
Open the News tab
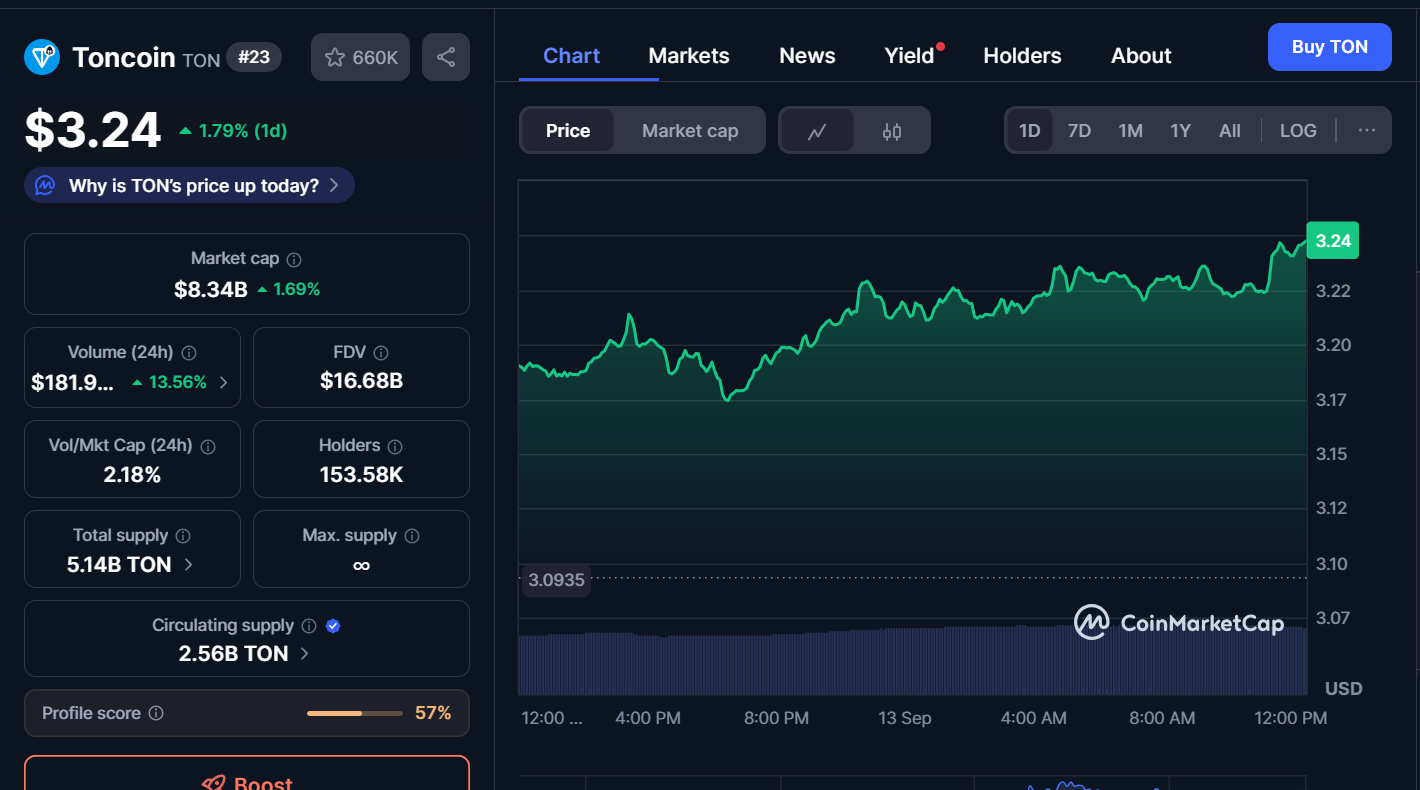tap(807, 56)
